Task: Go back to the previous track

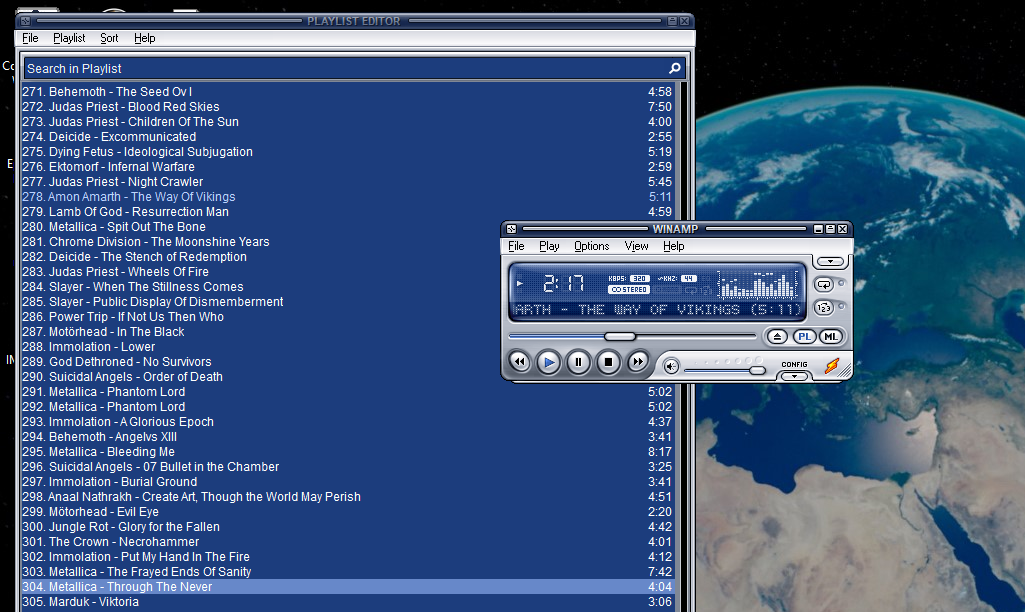Action: click(x=519, y=362)
